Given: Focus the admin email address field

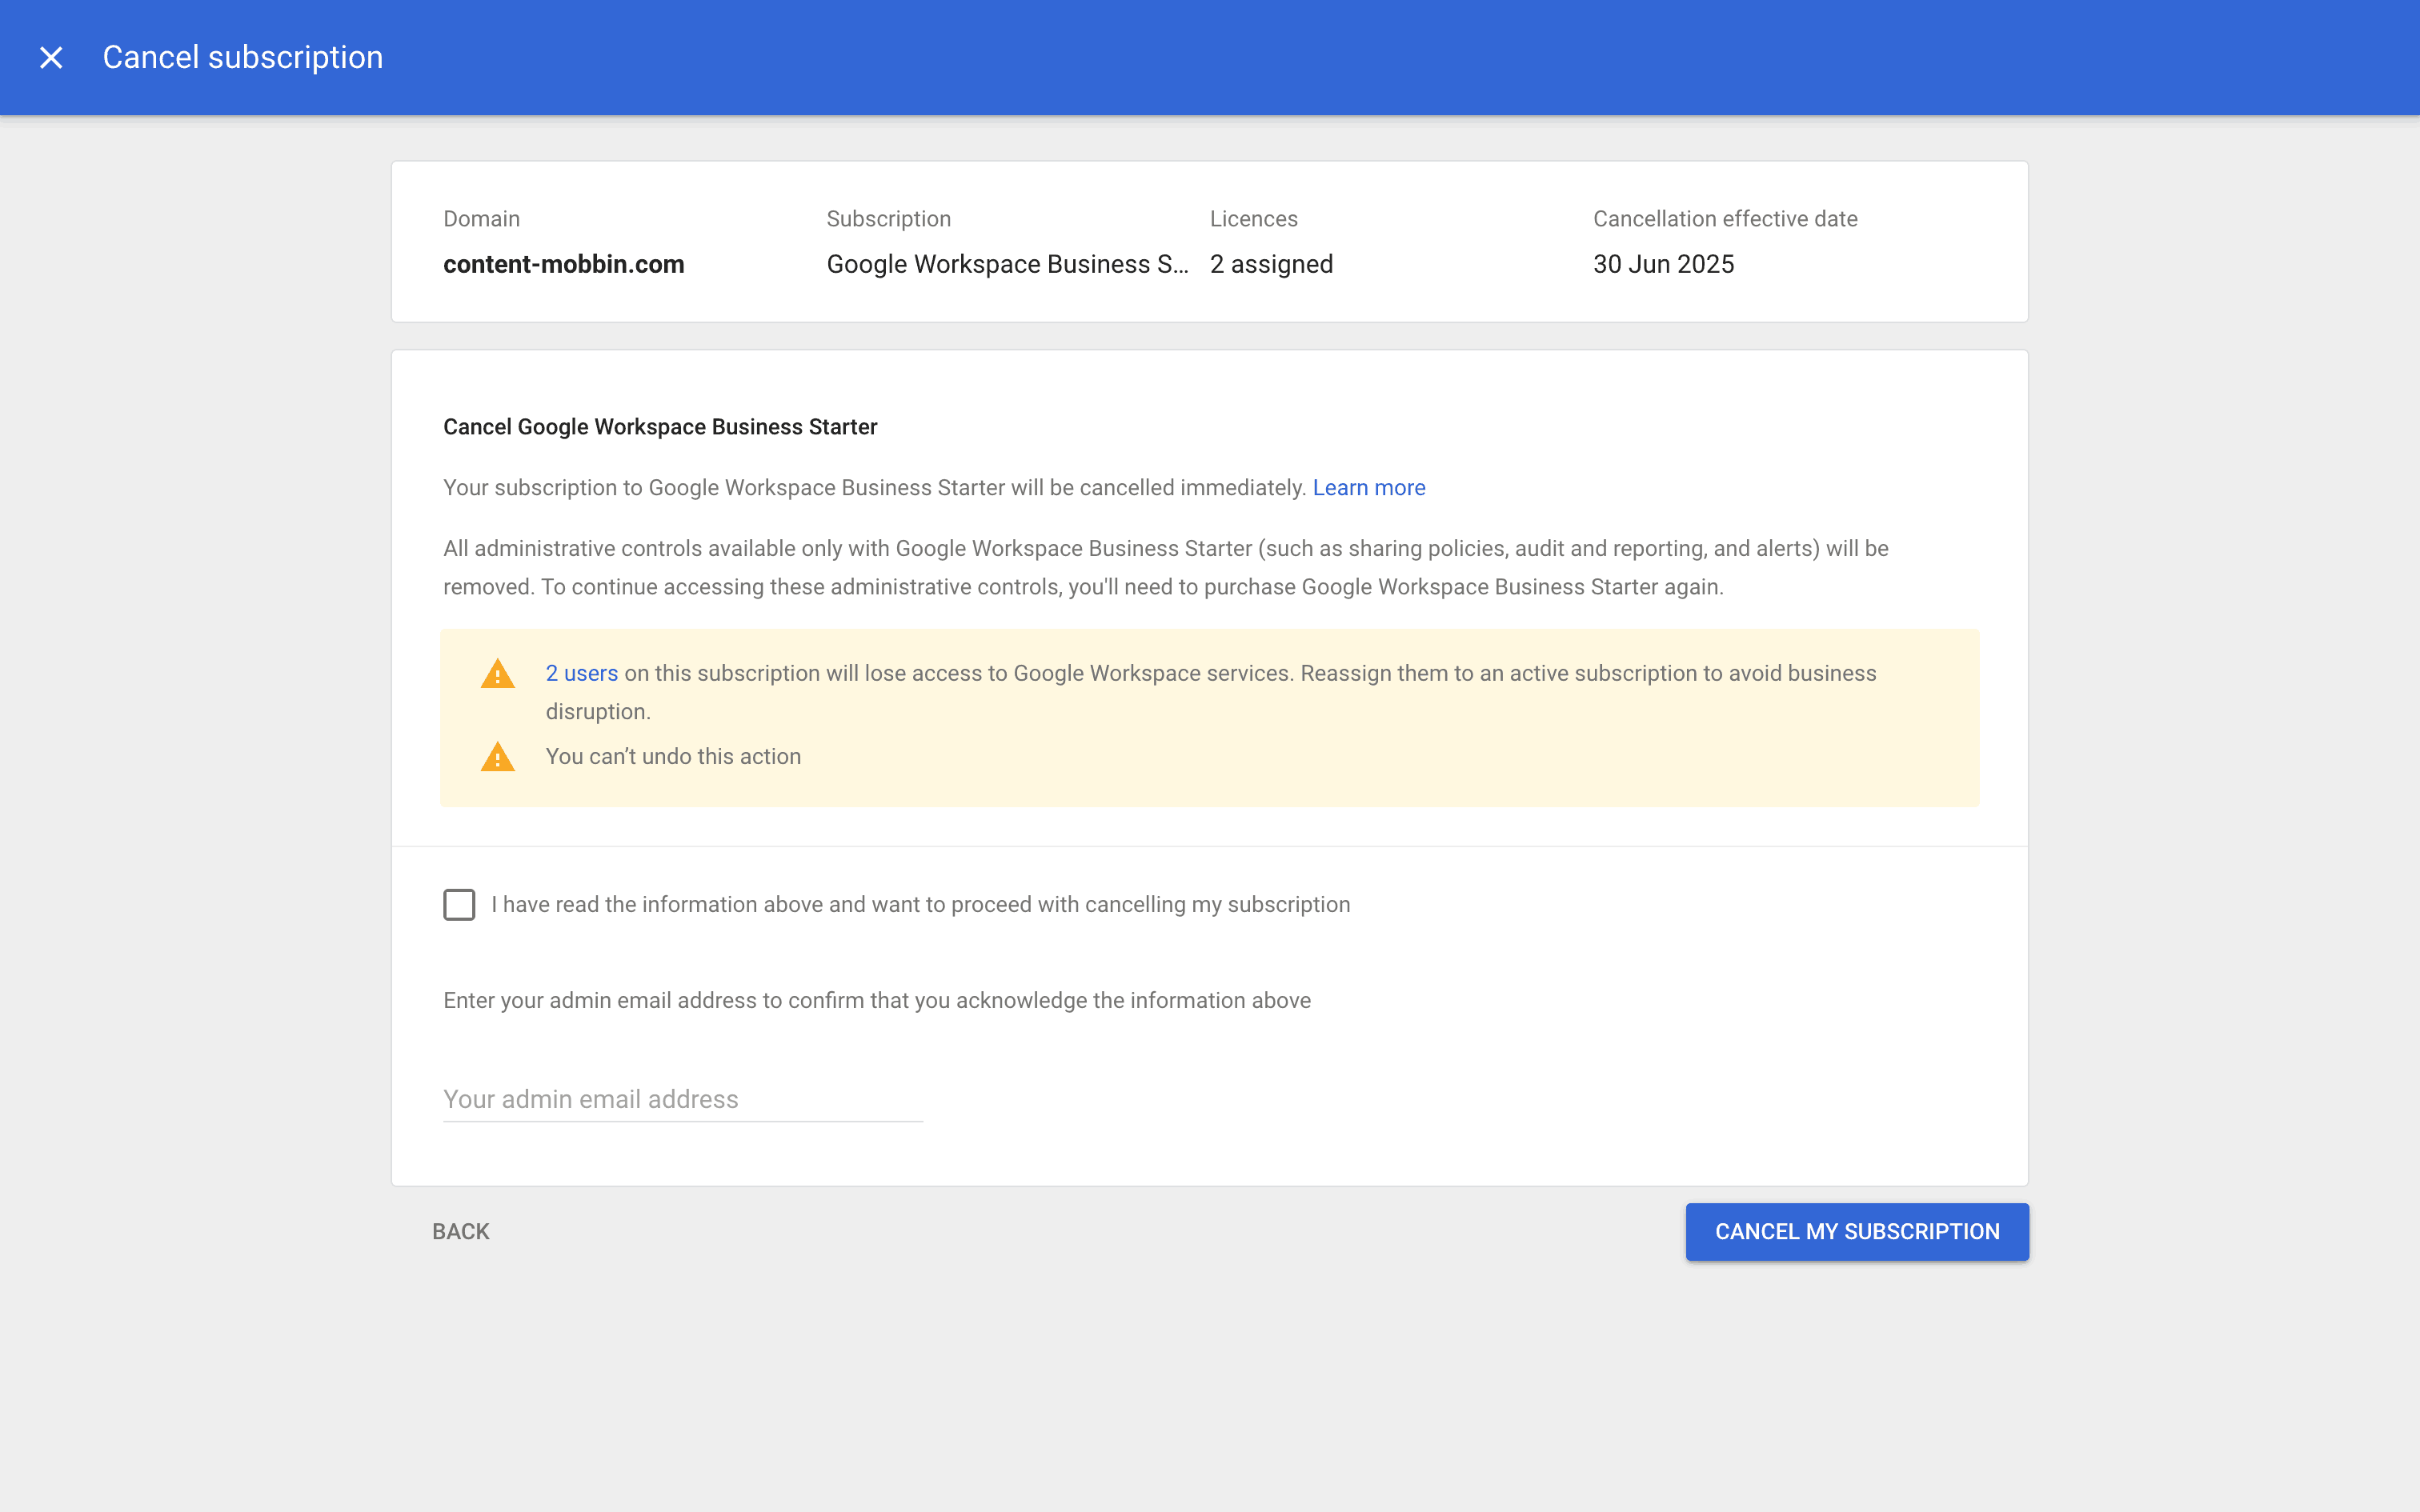Looking at the screenshot, I should tap(682, 1099).
